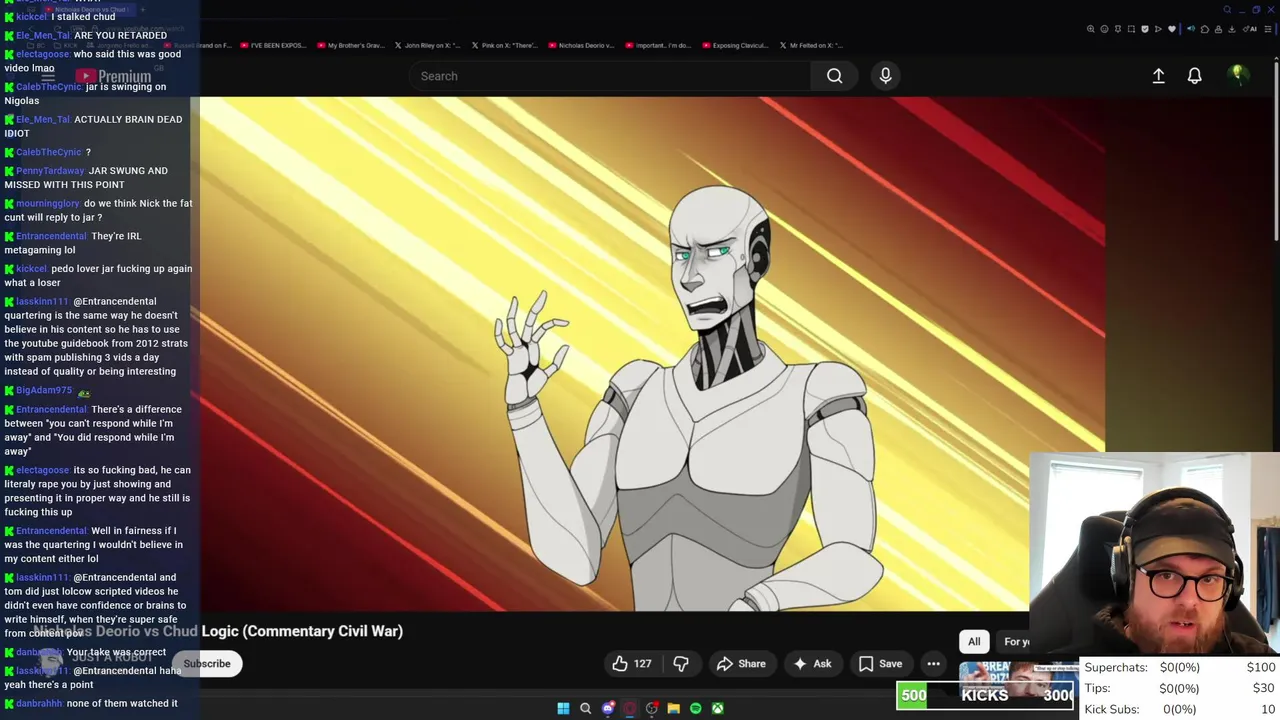Select the All filter chip
Viewport: 1280px width, 720px height.
coord(974,642)
